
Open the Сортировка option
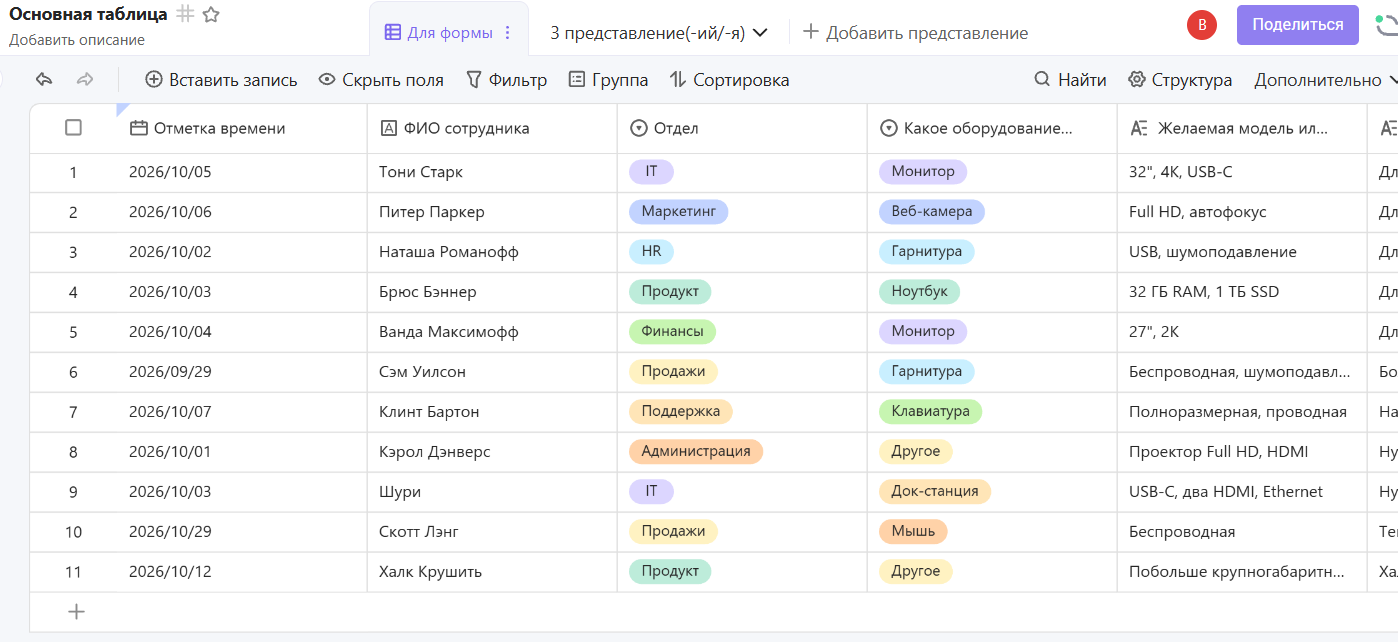pyautogui.click(x=729, y=80)
